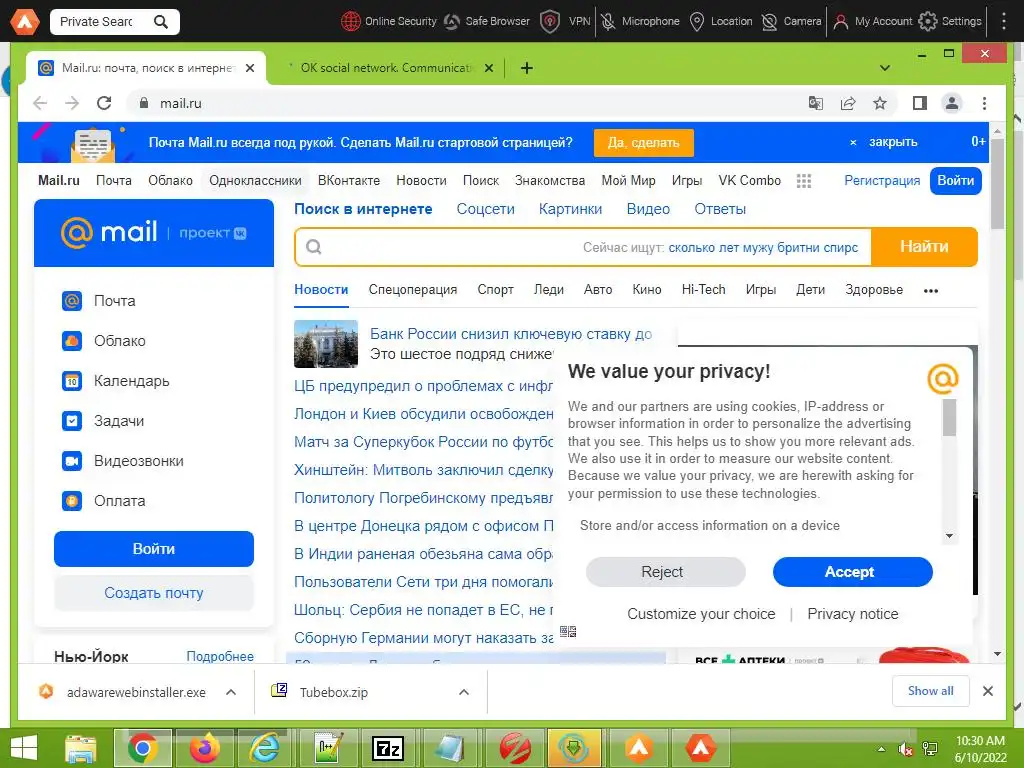Open Safe Browser in top bar

tap(487, 22)
